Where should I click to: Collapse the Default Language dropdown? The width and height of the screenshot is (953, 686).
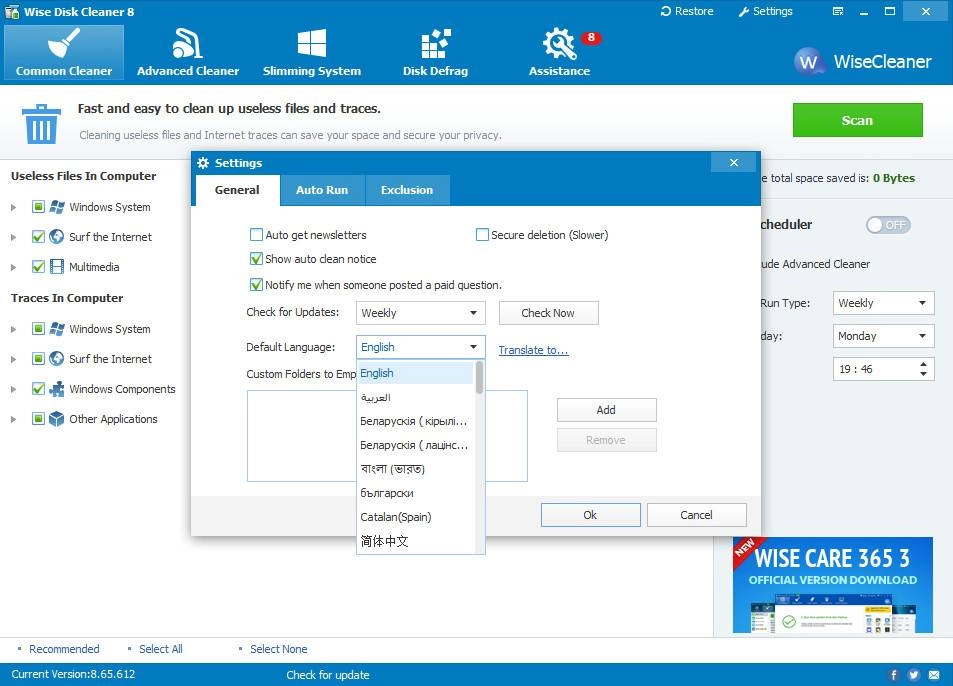[x=421, y=347]
